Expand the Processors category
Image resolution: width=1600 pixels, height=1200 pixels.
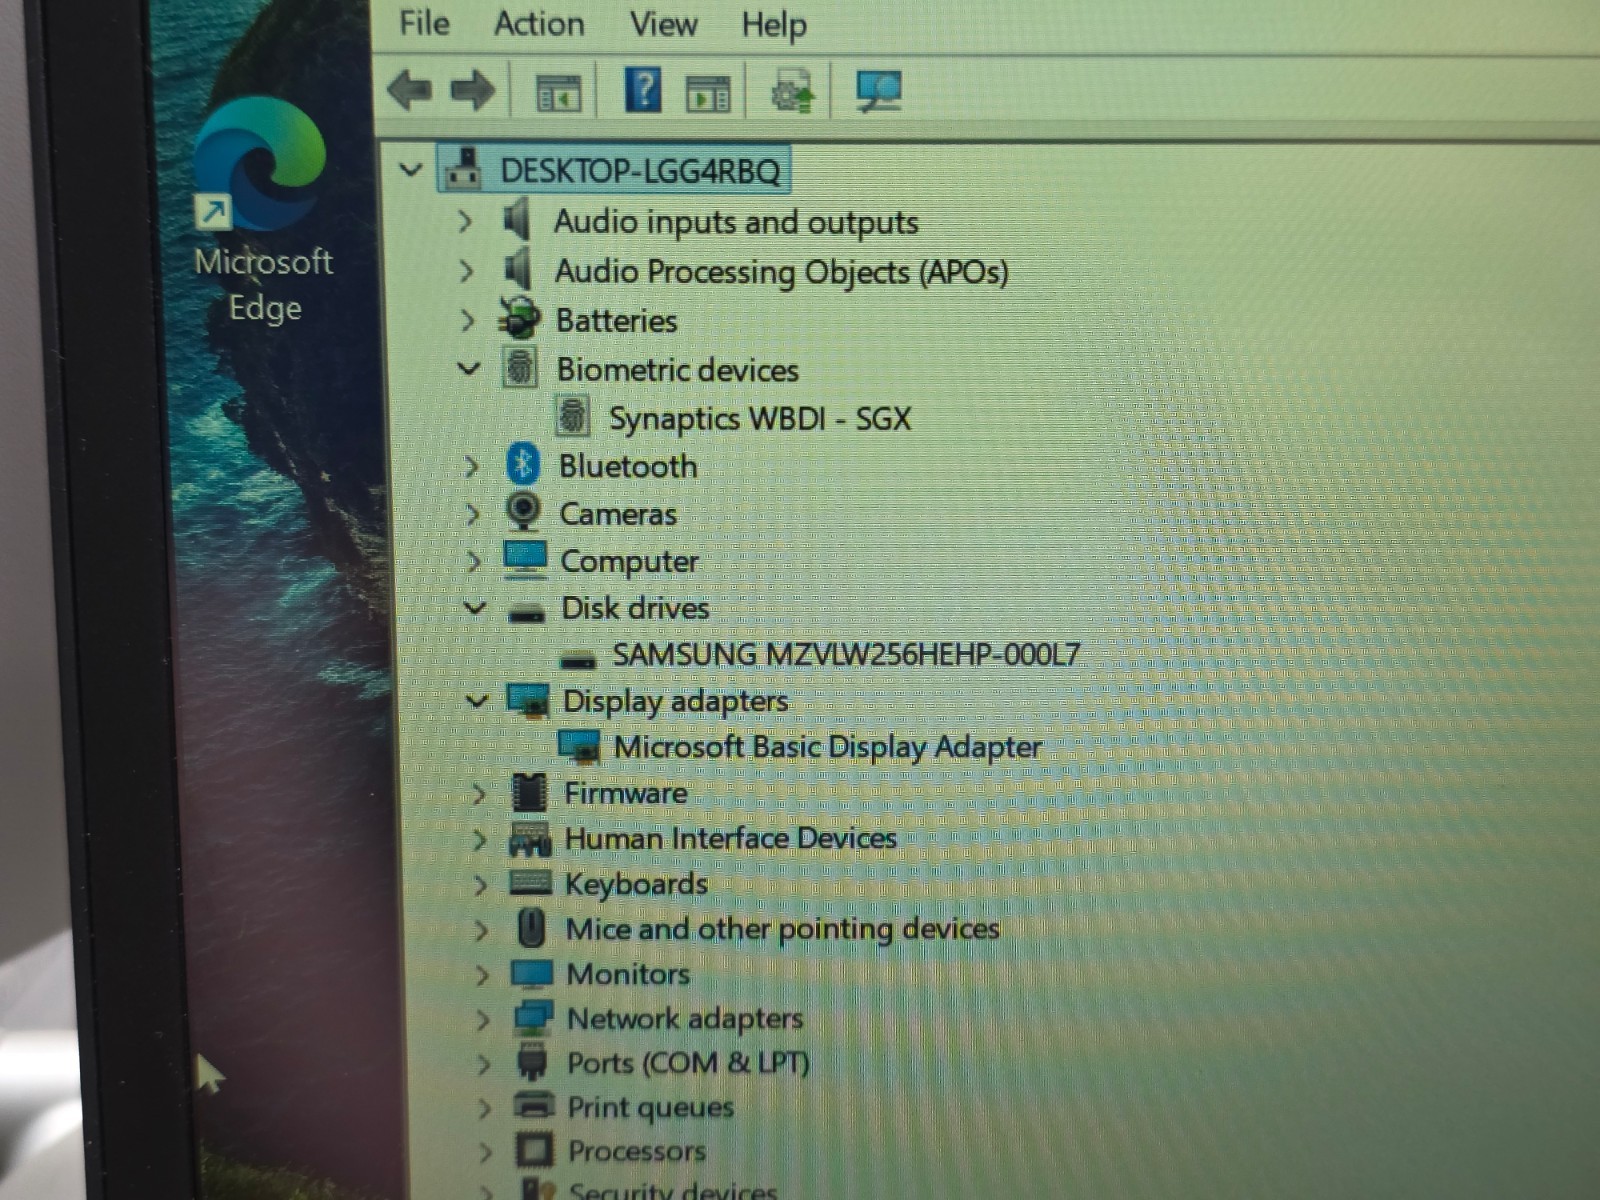[x=486, y=1152]
